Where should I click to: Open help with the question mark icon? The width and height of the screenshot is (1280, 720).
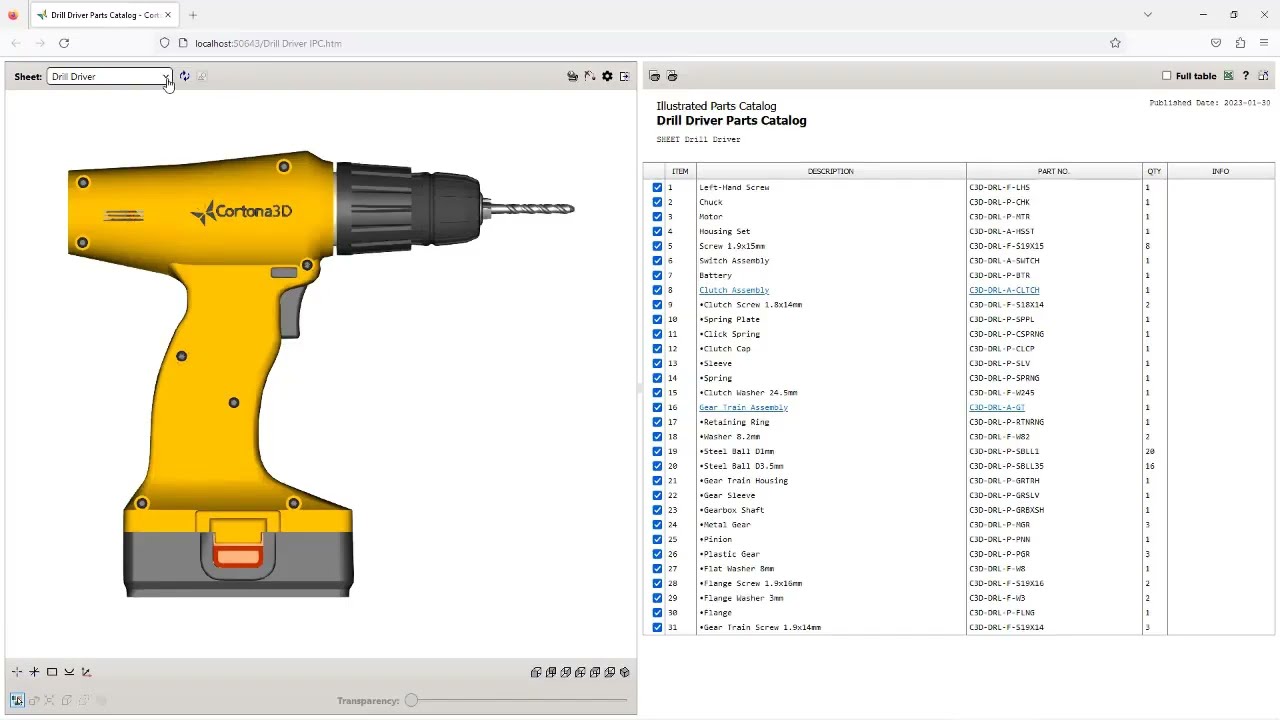[1245, 76]
